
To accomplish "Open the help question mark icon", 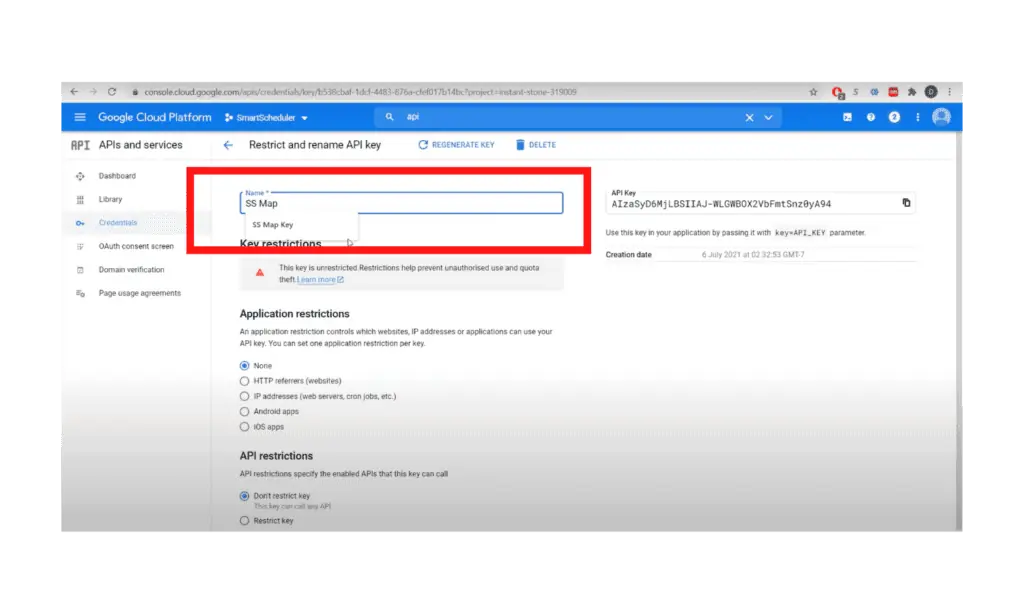I will (871, 118).
